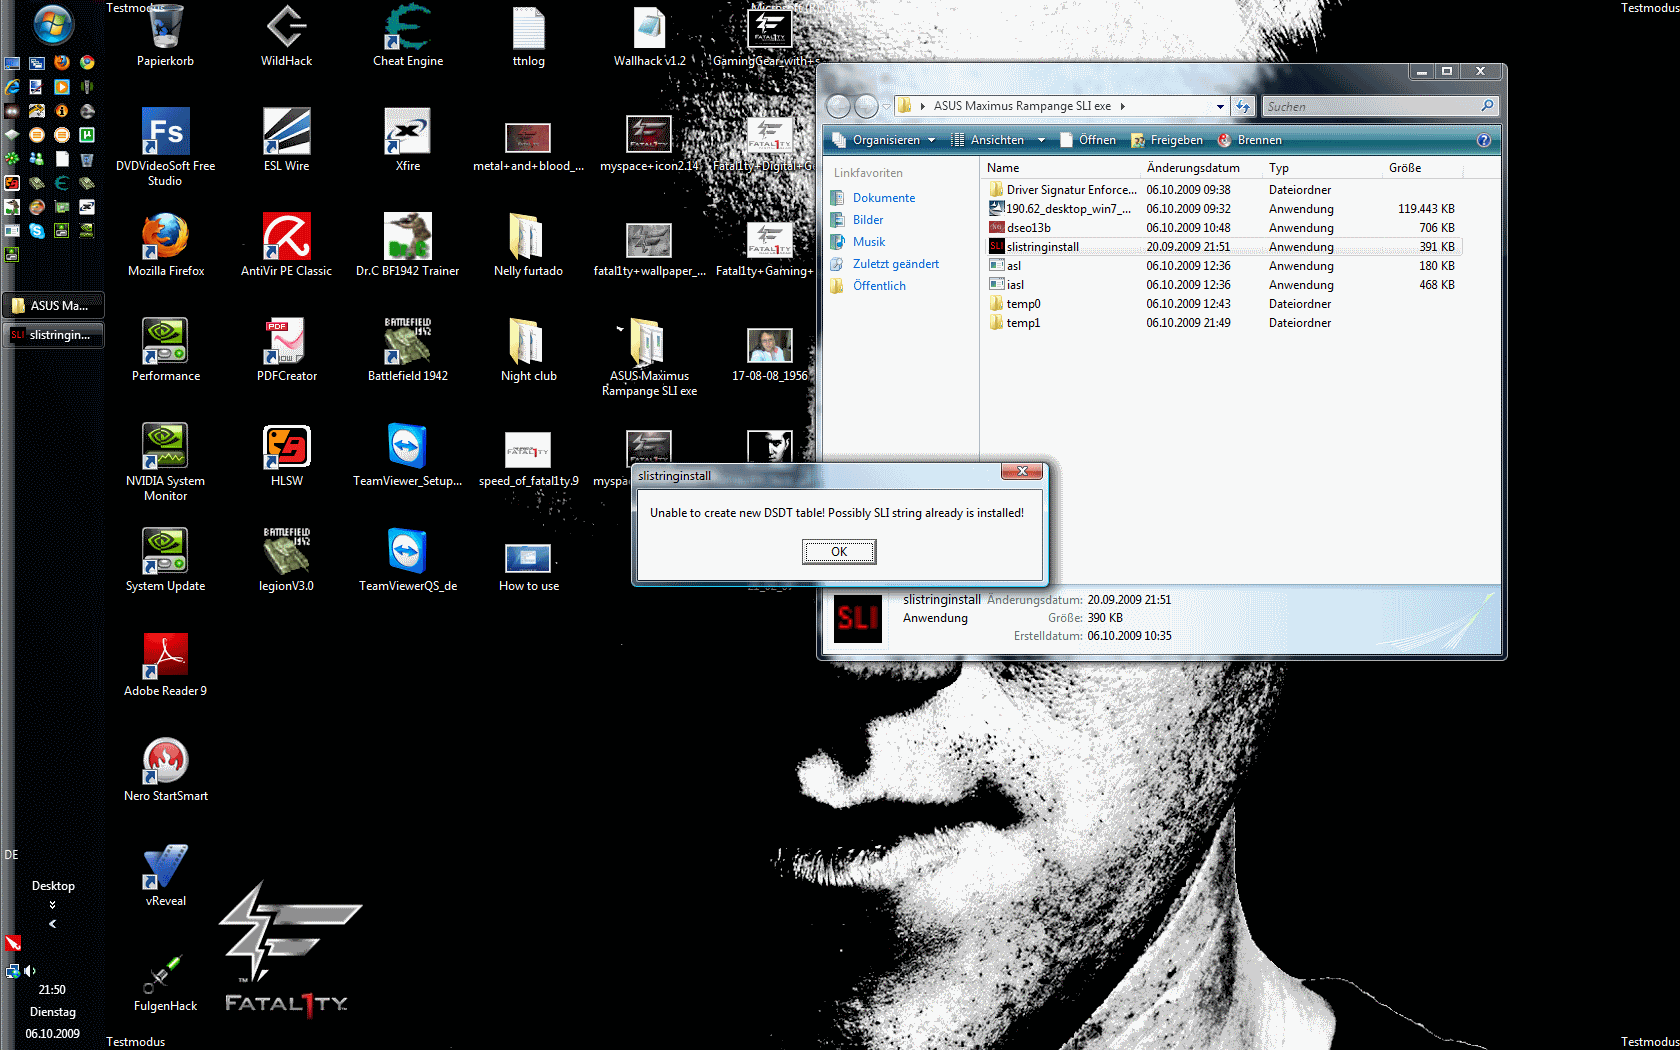
Task: Launch Skype from quick launch
Action: click(37, 231)
